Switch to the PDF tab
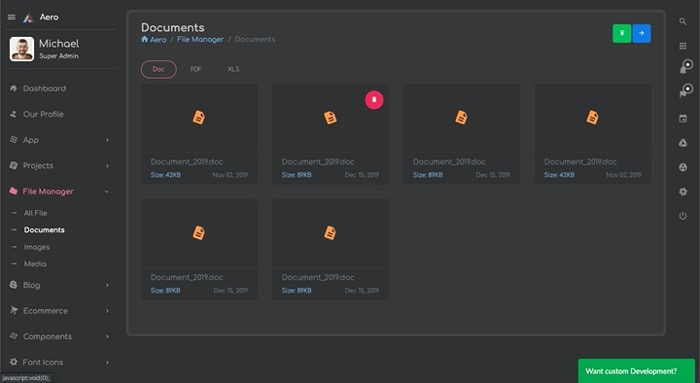 (x=196, y=69)
